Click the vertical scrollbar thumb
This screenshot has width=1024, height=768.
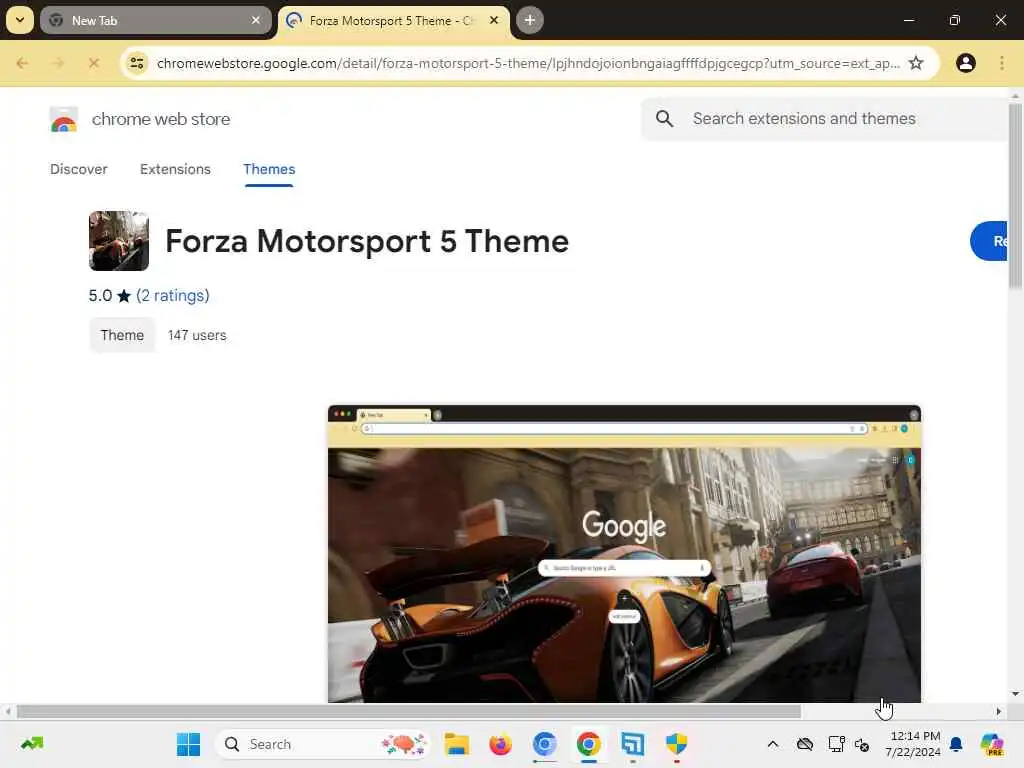click(x=1016, y=196)
